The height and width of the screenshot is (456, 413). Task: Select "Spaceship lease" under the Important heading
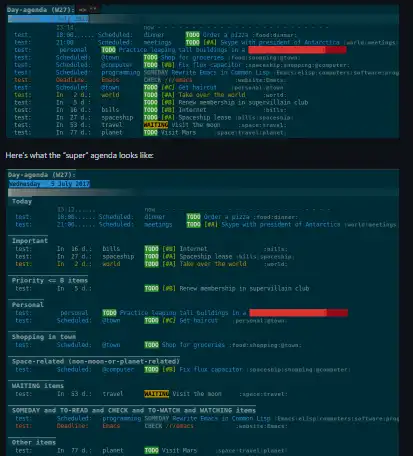[206, 256]
